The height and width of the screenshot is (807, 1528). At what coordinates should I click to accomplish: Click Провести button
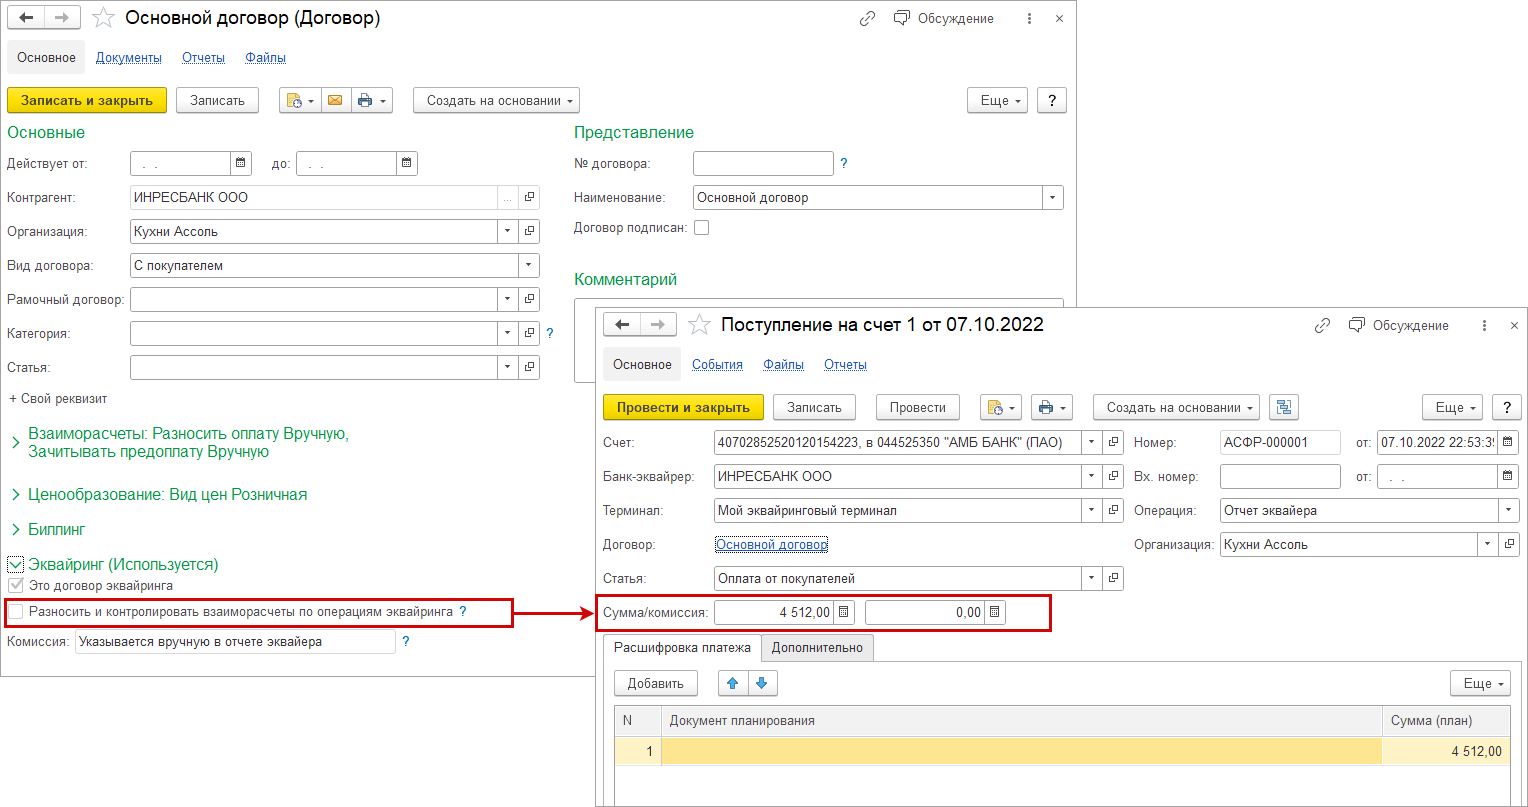coord(918,407)
